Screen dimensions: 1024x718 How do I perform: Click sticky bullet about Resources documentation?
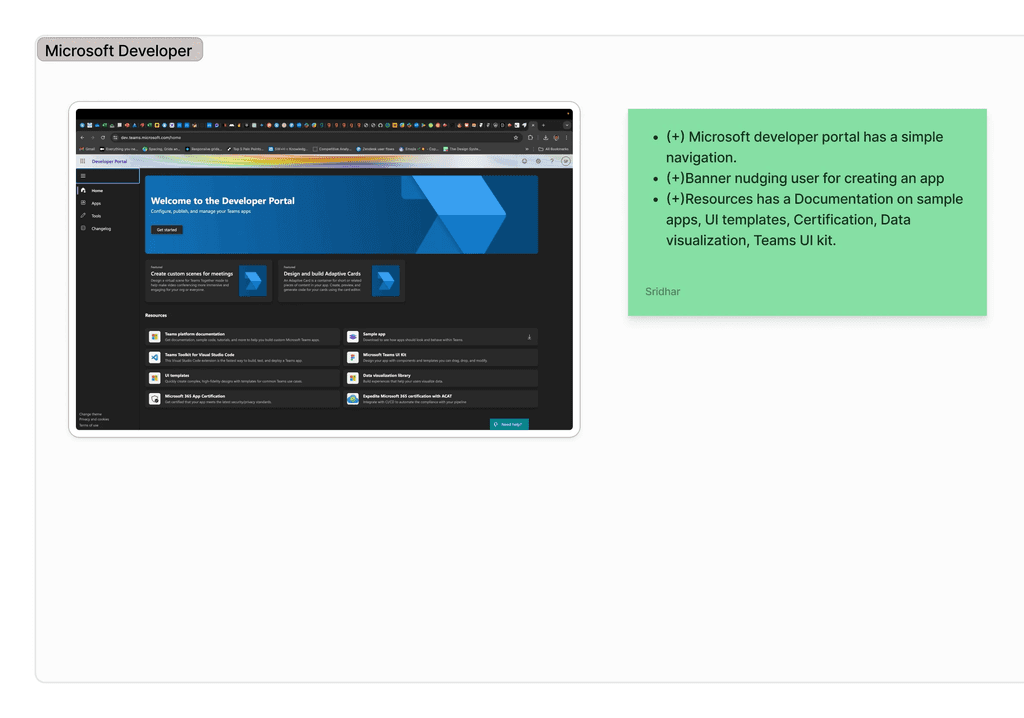pyautogui.click(x=814, y=220)
